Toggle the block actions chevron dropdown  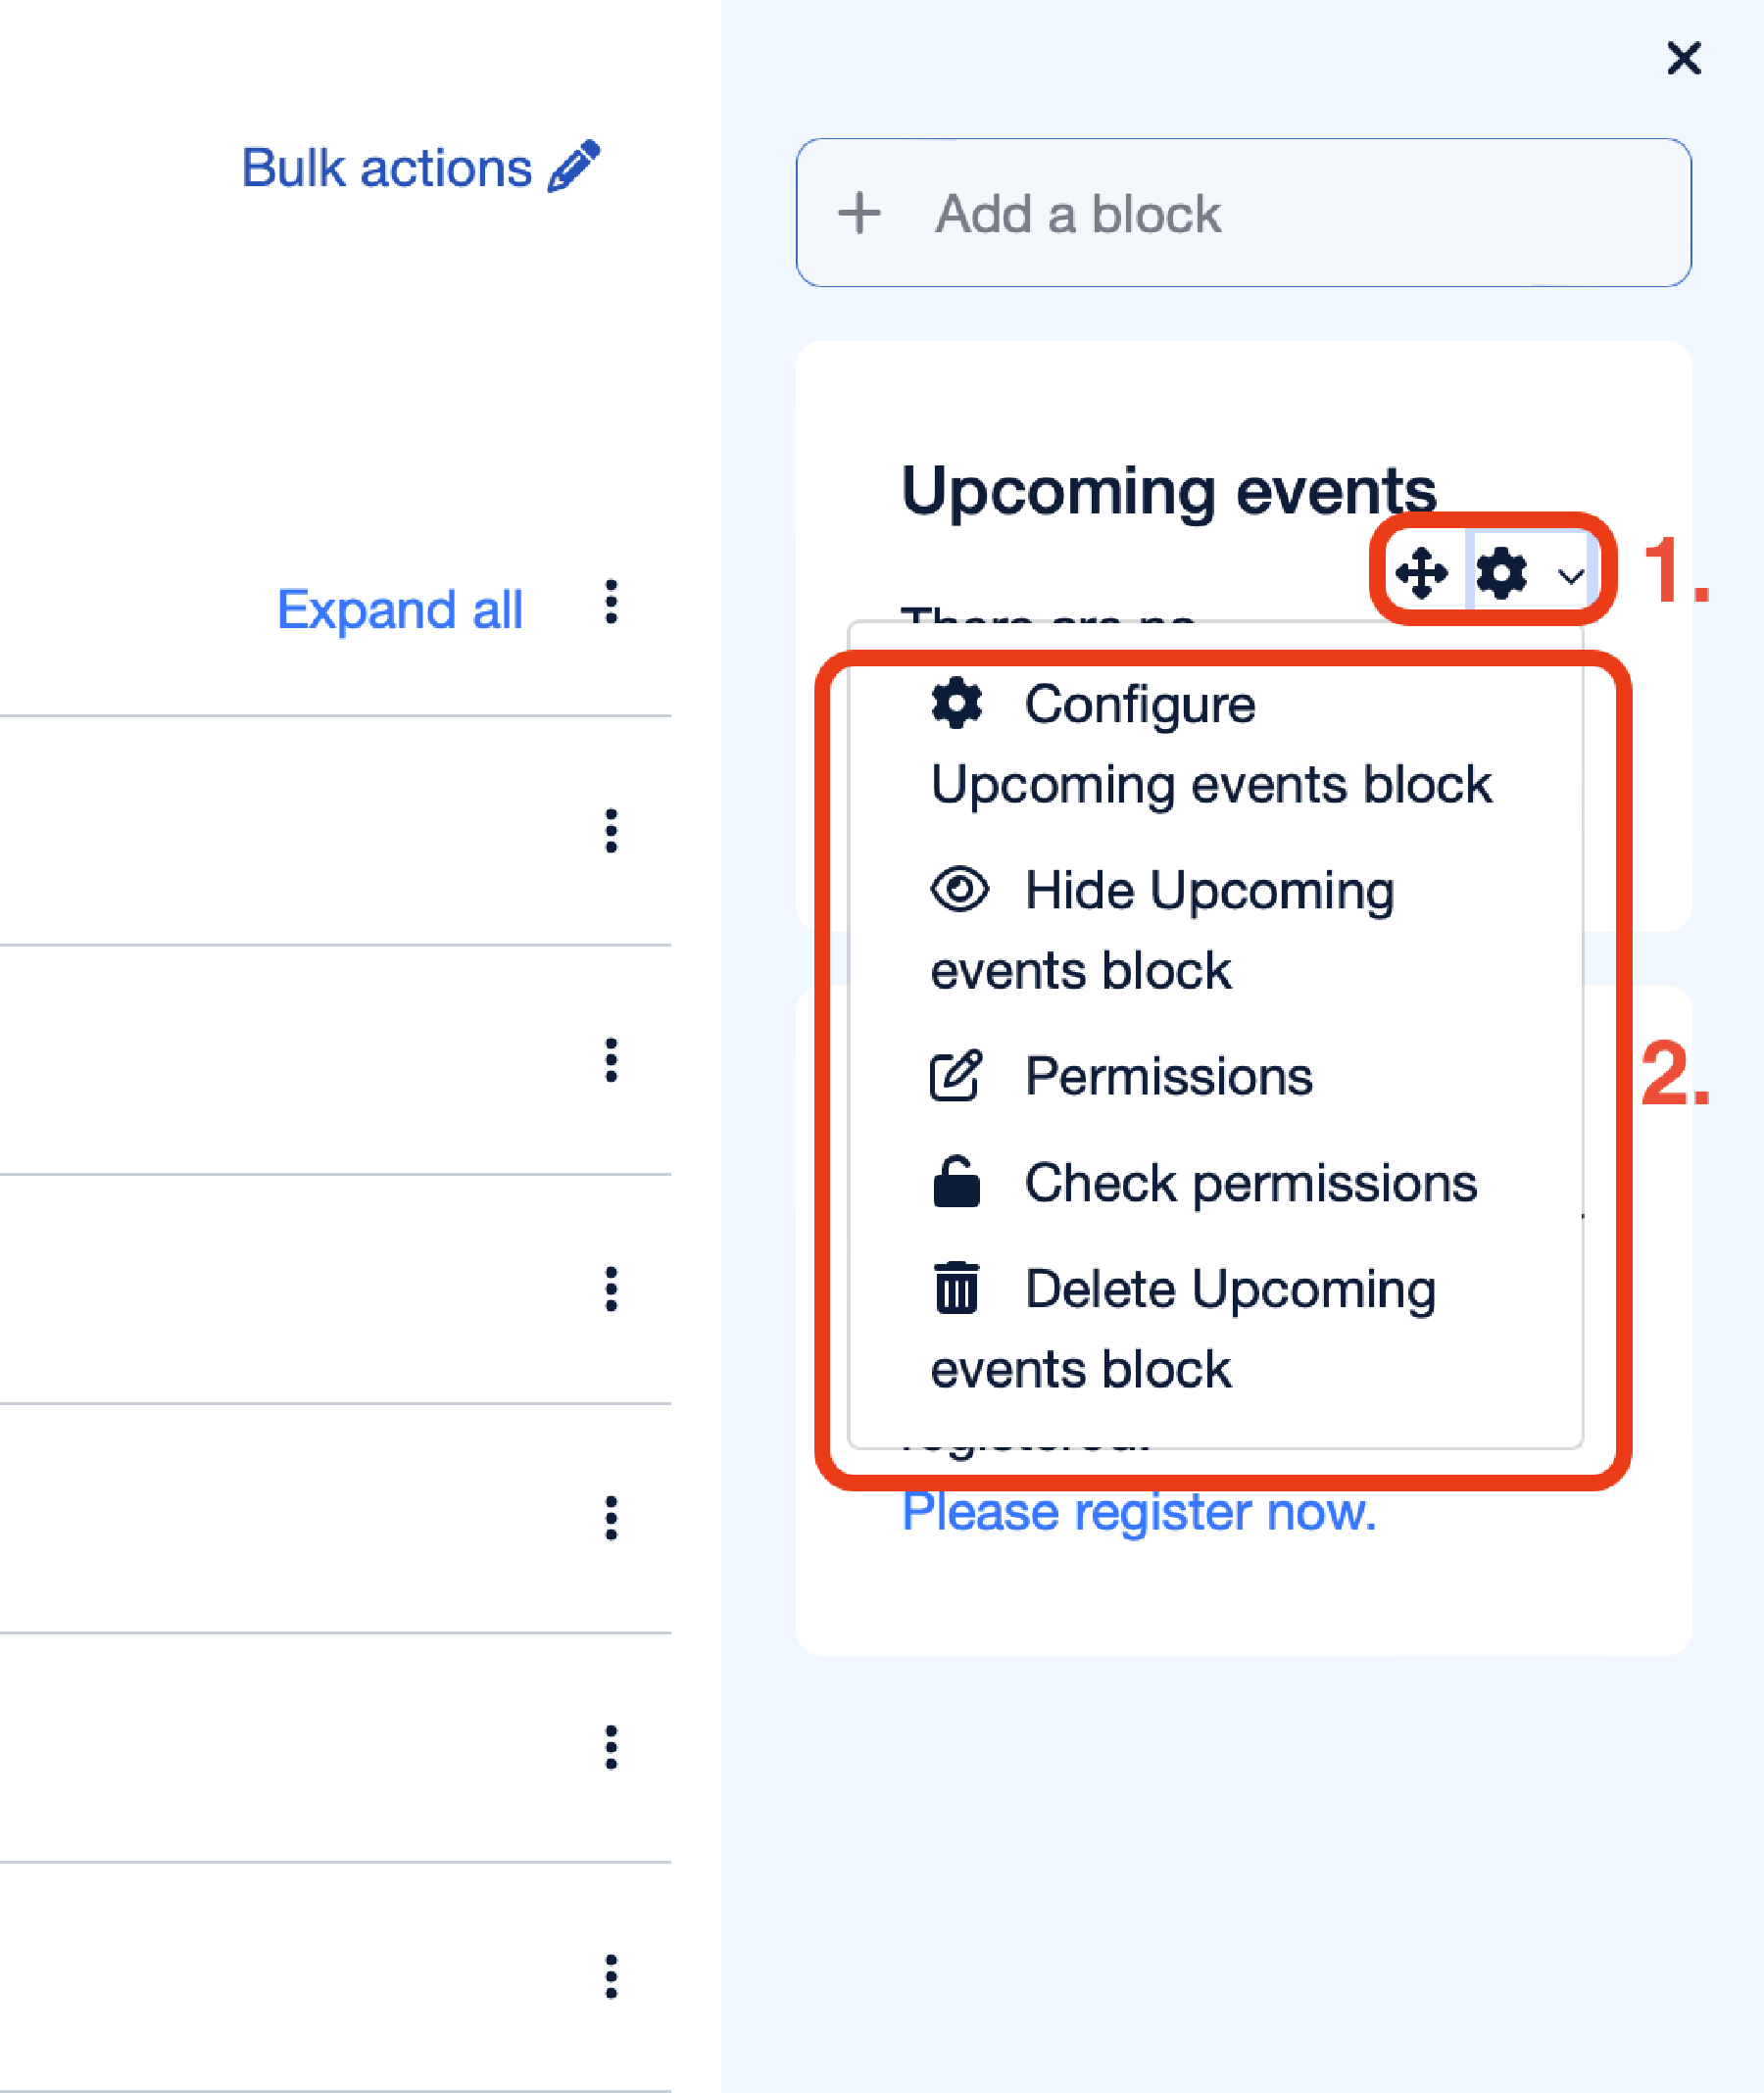pos(1570,576)
